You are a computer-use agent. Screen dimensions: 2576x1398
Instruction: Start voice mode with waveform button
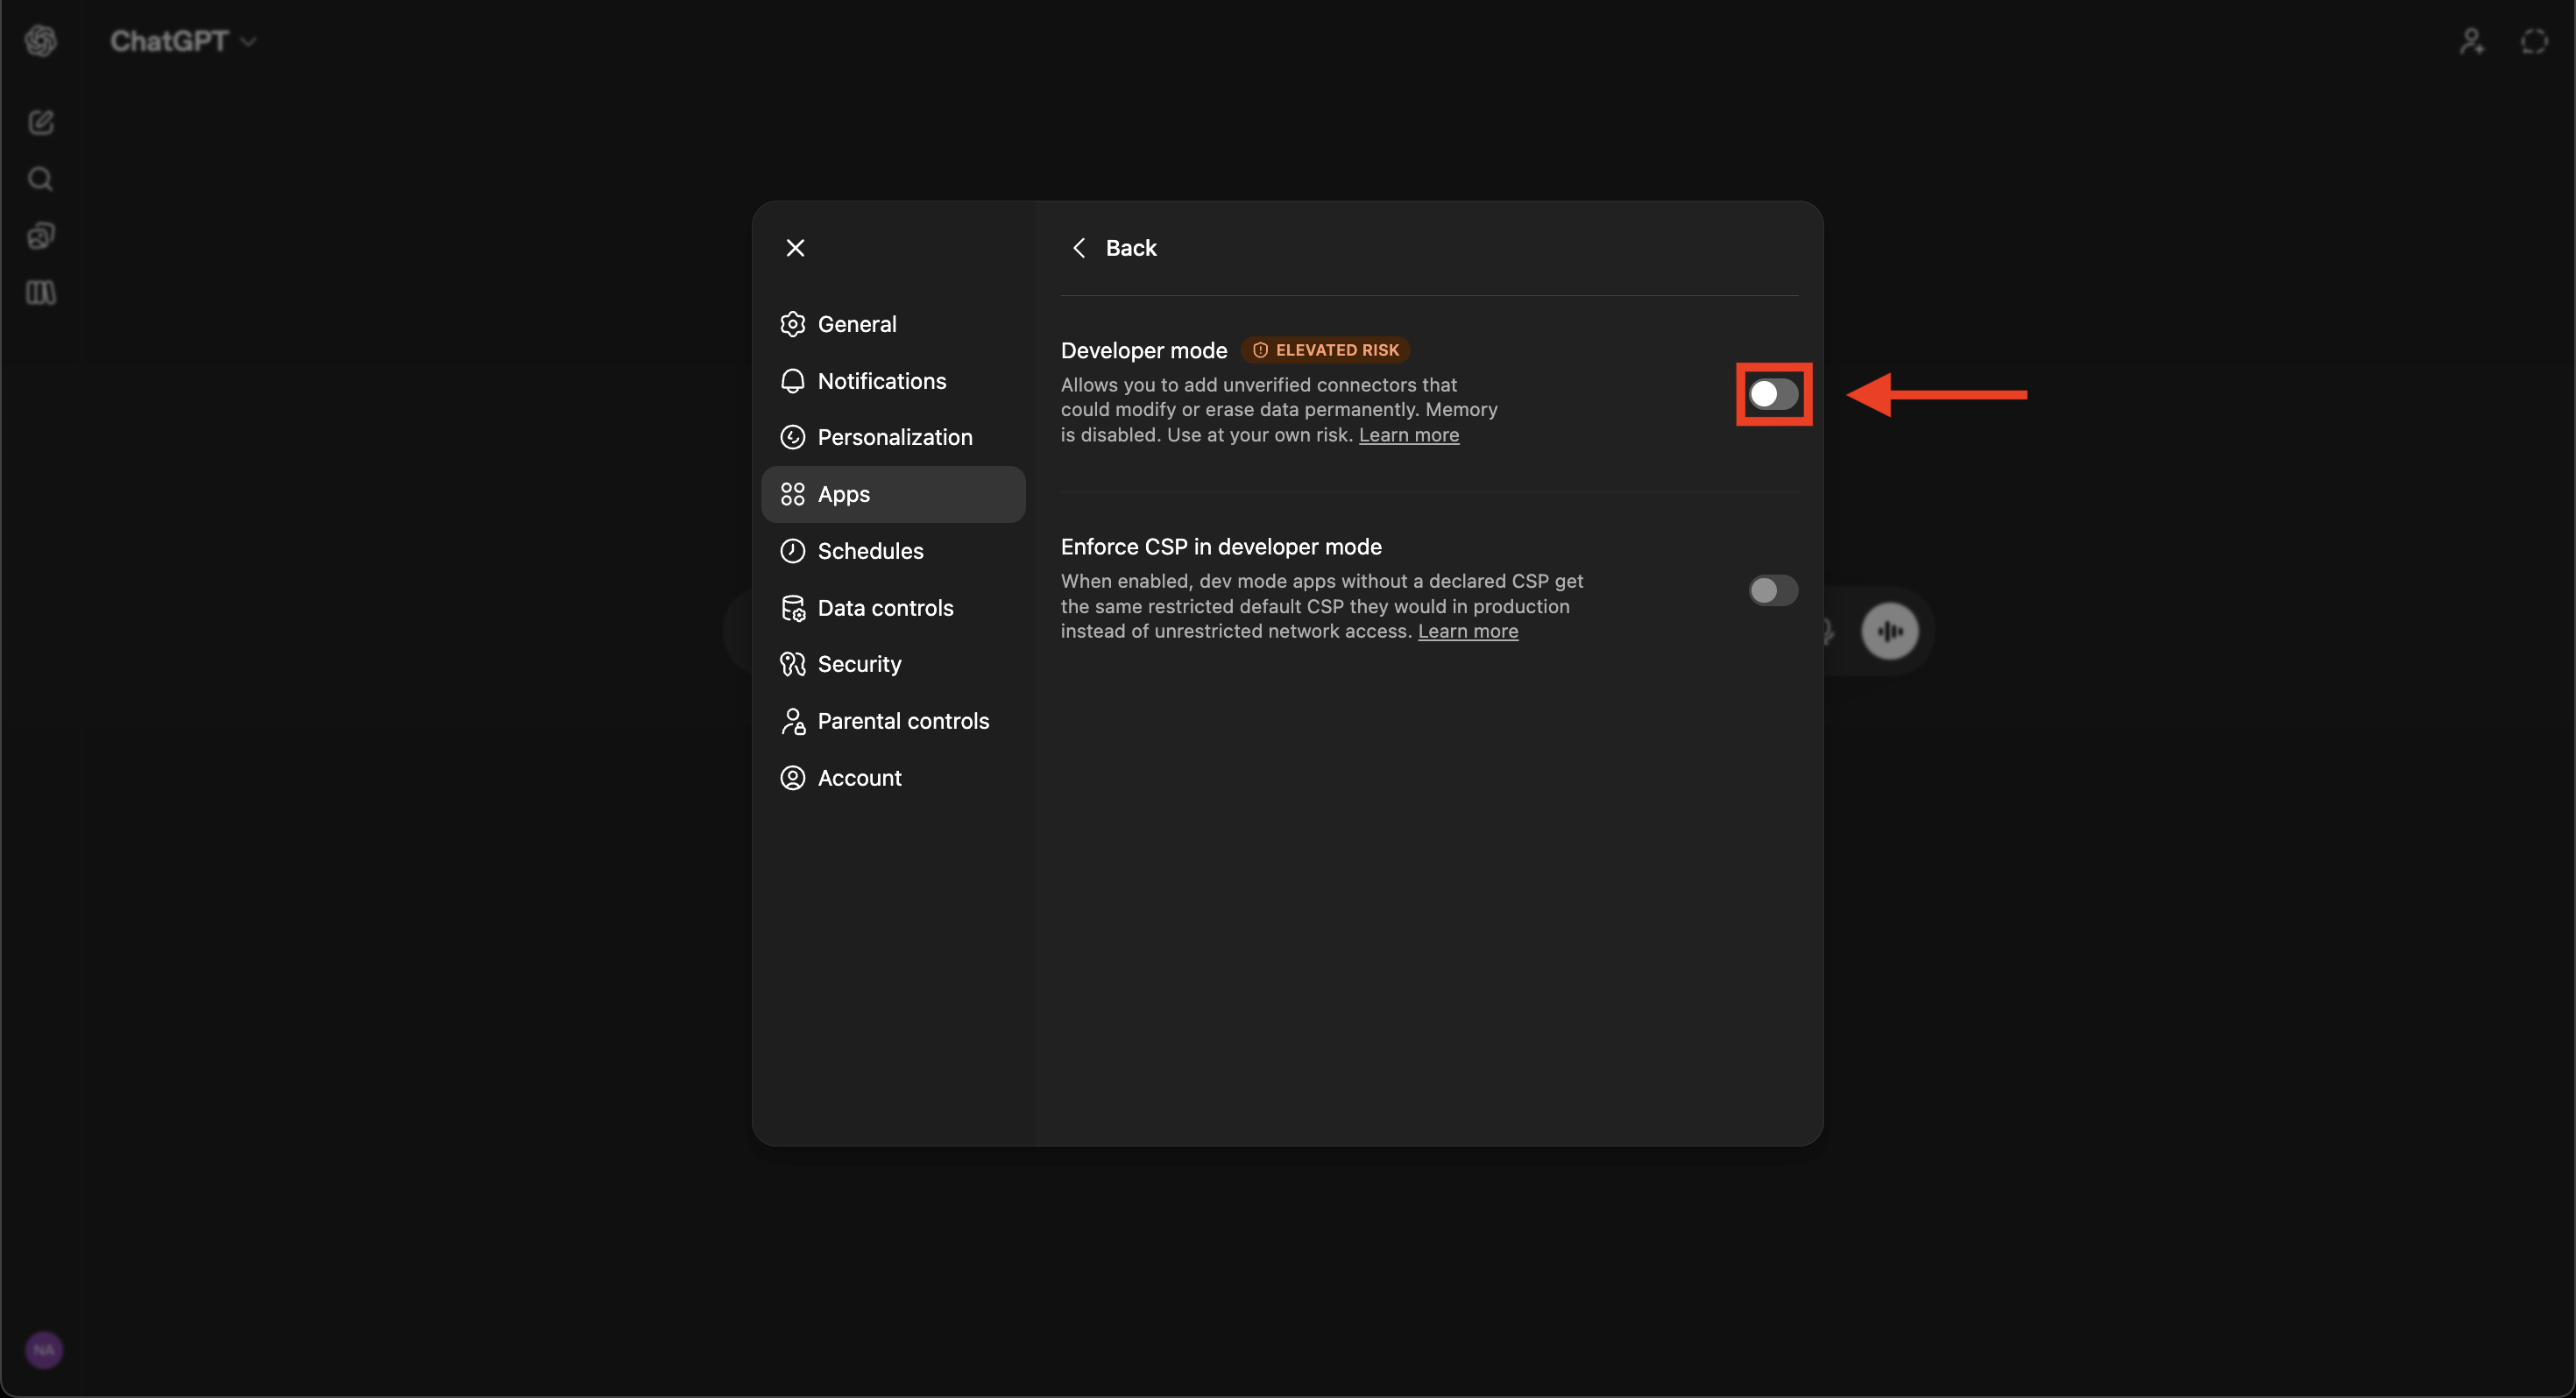[x=1889, y=631]
